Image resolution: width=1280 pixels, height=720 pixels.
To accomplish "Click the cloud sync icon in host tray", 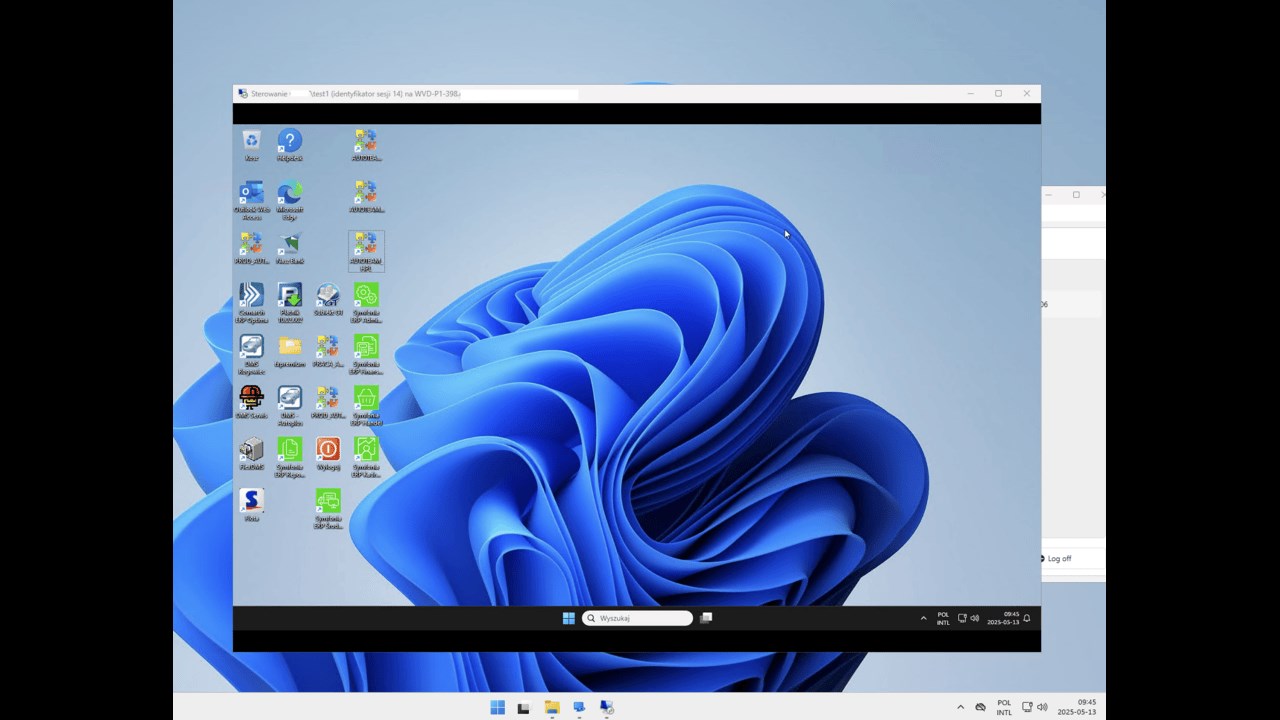I will pyautogui.click(x=980, y=707).
